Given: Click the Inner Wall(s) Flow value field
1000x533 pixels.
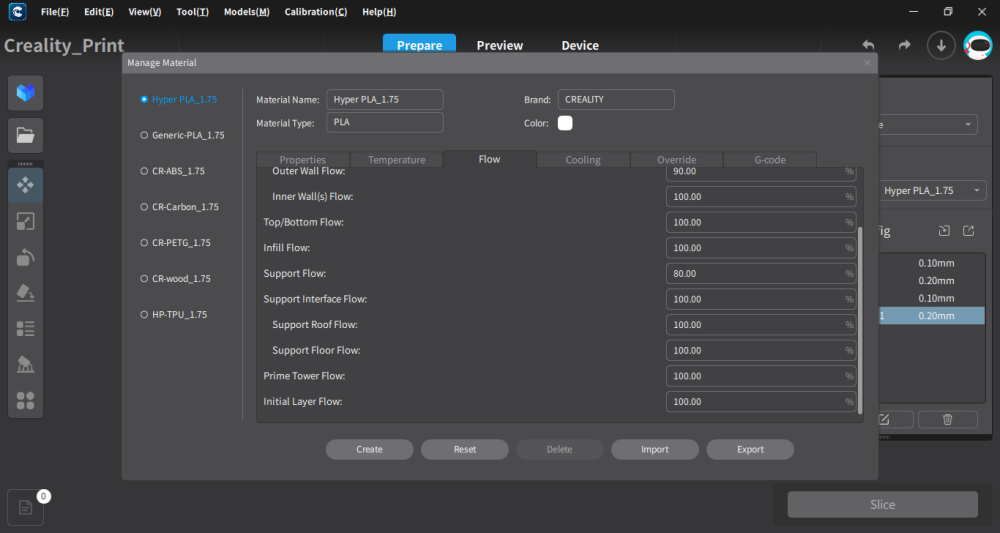Looking at the screenshot, I should click(x=761, y=197).
